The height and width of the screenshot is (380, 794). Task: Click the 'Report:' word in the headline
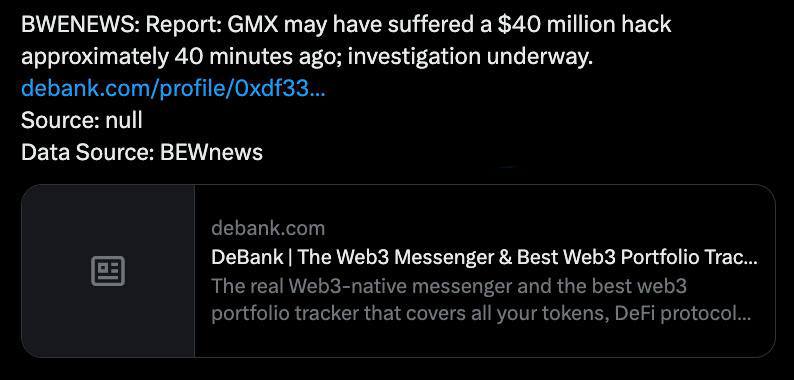[184, 24]
